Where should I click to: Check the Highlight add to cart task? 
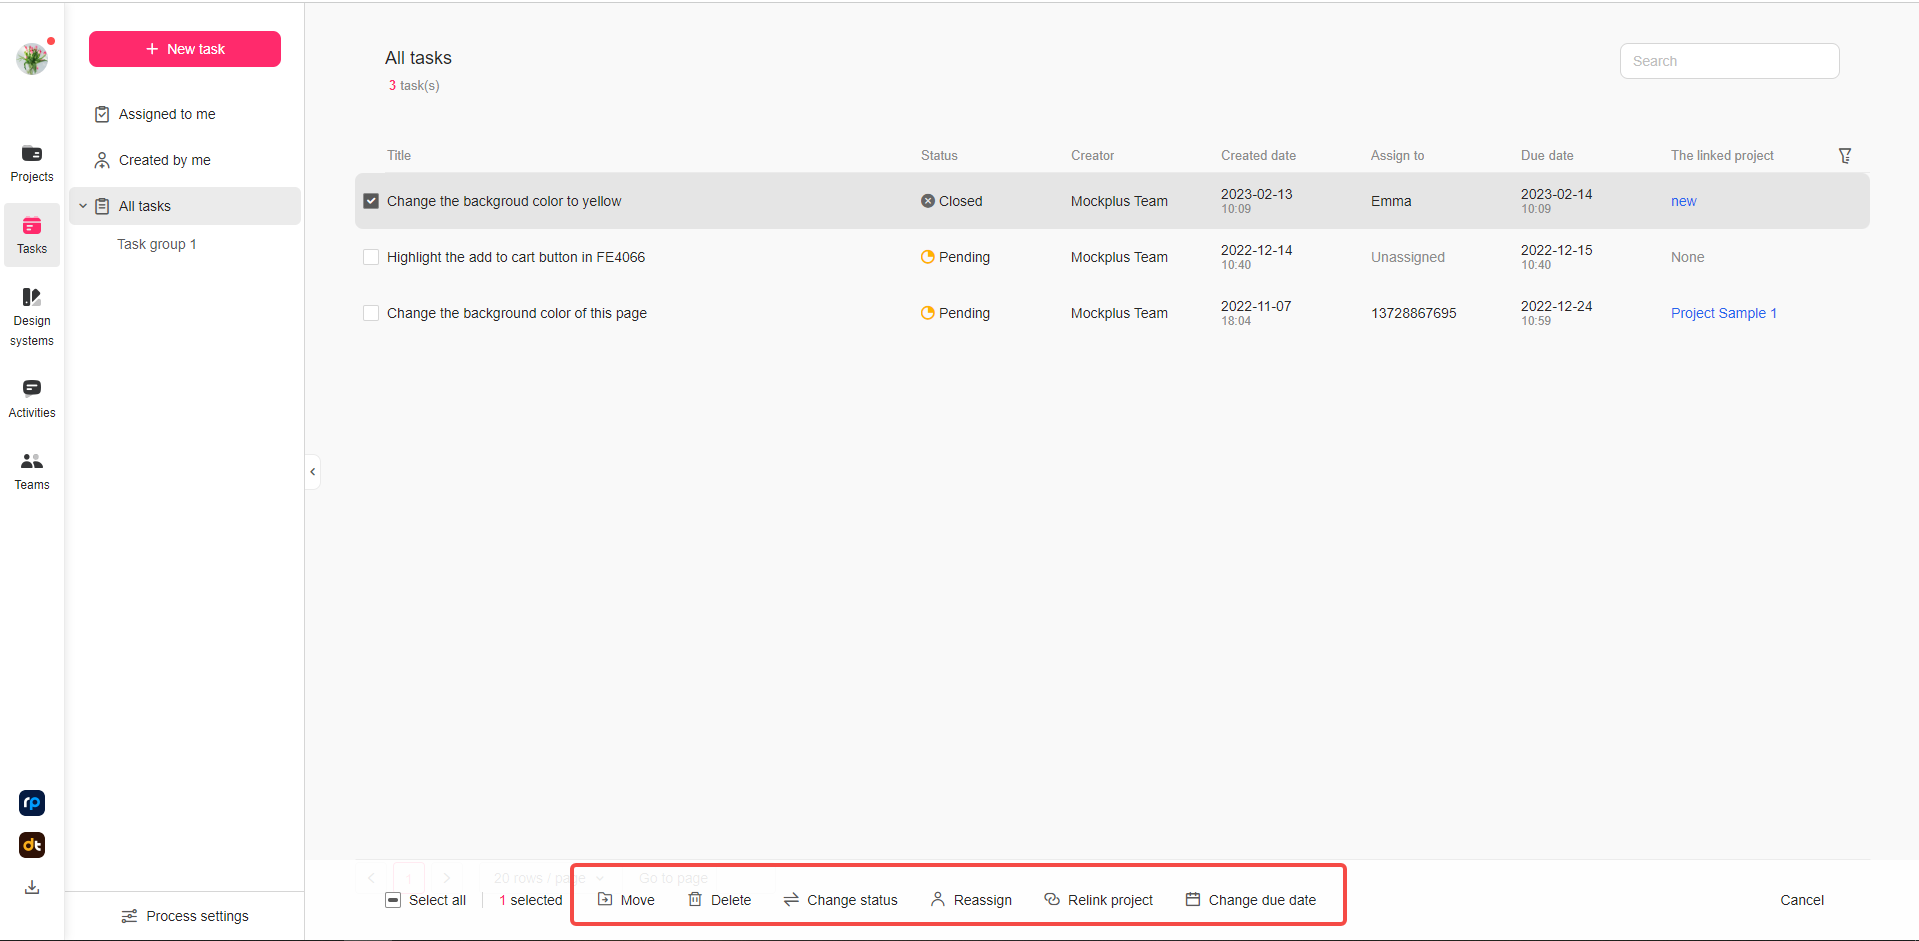click(x=371, y=257)
